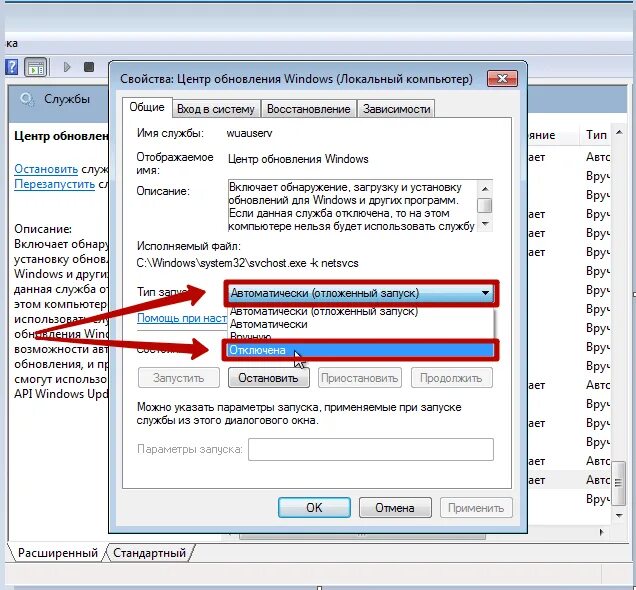Click services list scroll down arrow
The height and width of the screenshot is (590, 636).
coord(619,516)
